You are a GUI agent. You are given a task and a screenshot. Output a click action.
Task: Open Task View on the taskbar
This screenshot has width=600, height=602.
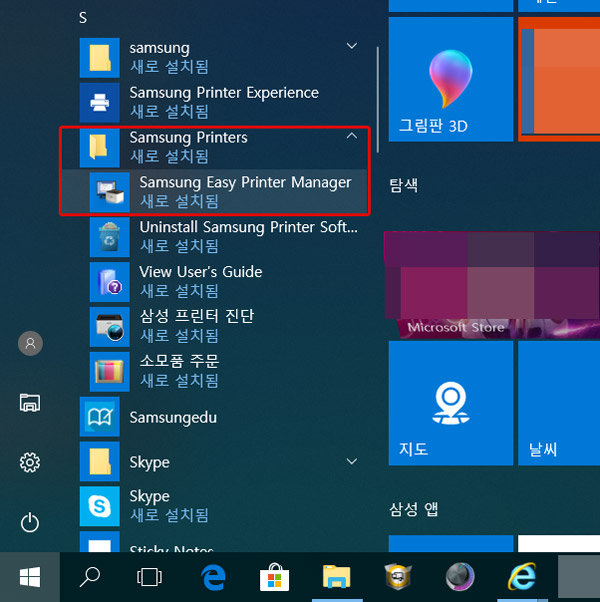(149, 577)
